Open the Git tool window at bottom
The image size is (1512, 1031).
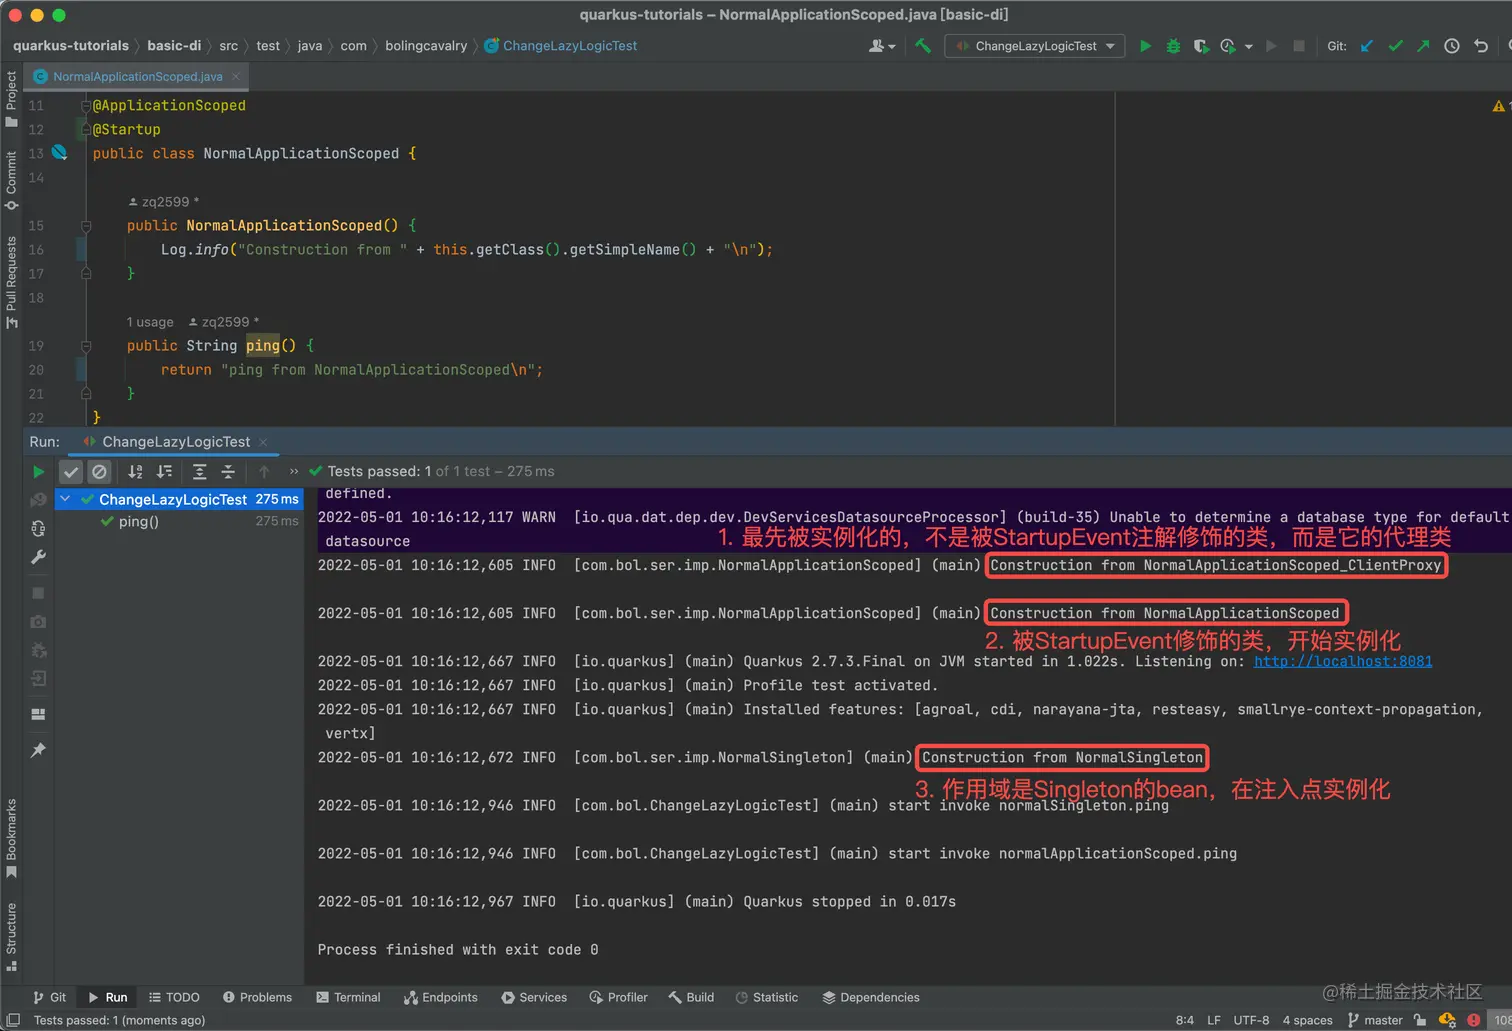click(49, 998)
